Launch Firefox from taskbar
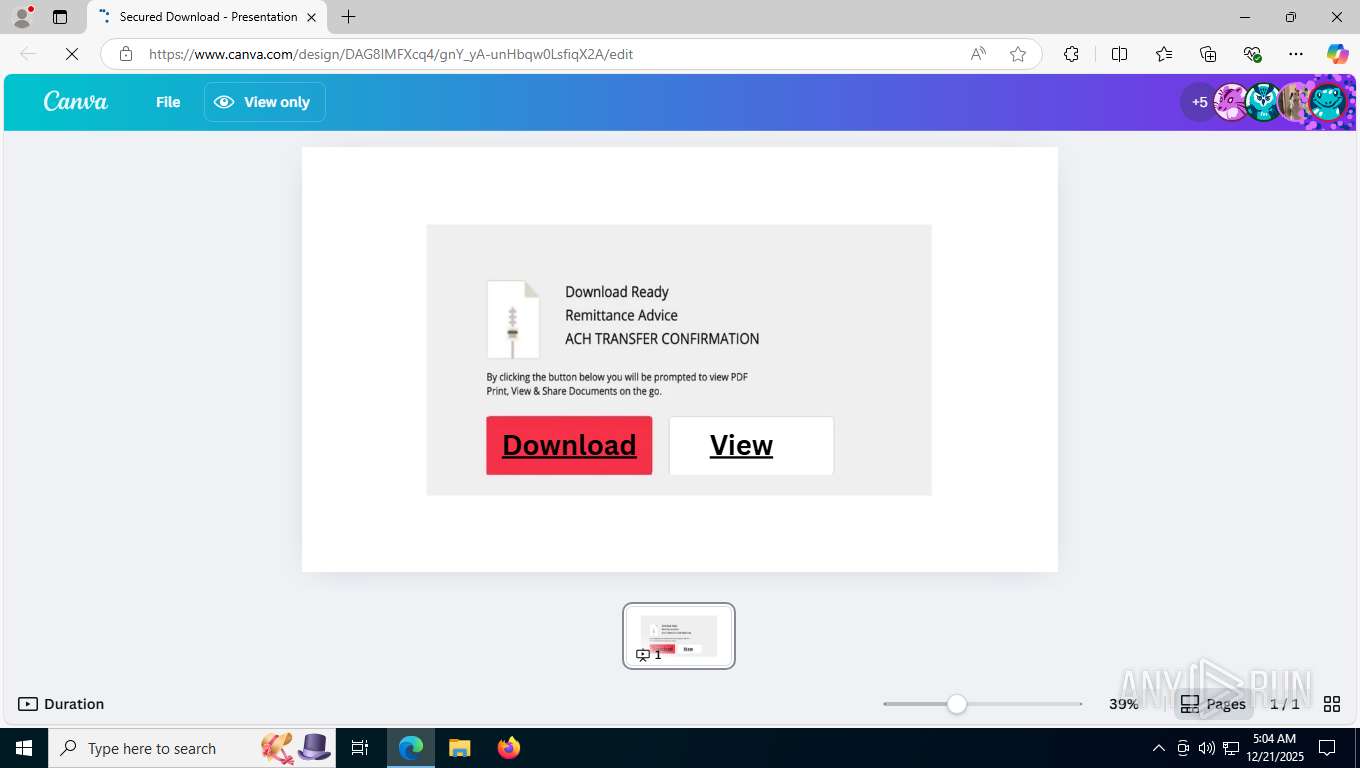The image size is (1360, 768). click(x=509, y=748)
